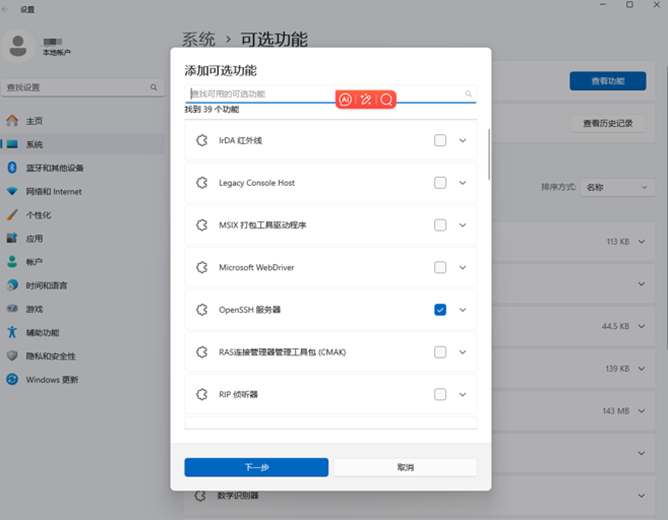Viewport: 668px width, 520px height.
Task: Select the Microsoft WebDriver checkbox
Action: click(440, 267)
